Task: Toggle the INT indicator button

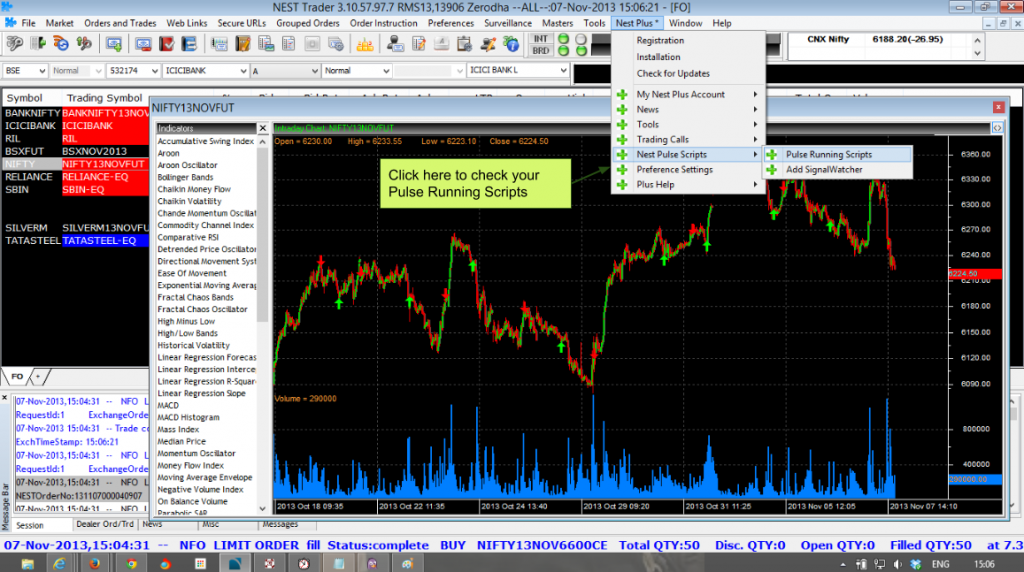Action: coord(541,38)
